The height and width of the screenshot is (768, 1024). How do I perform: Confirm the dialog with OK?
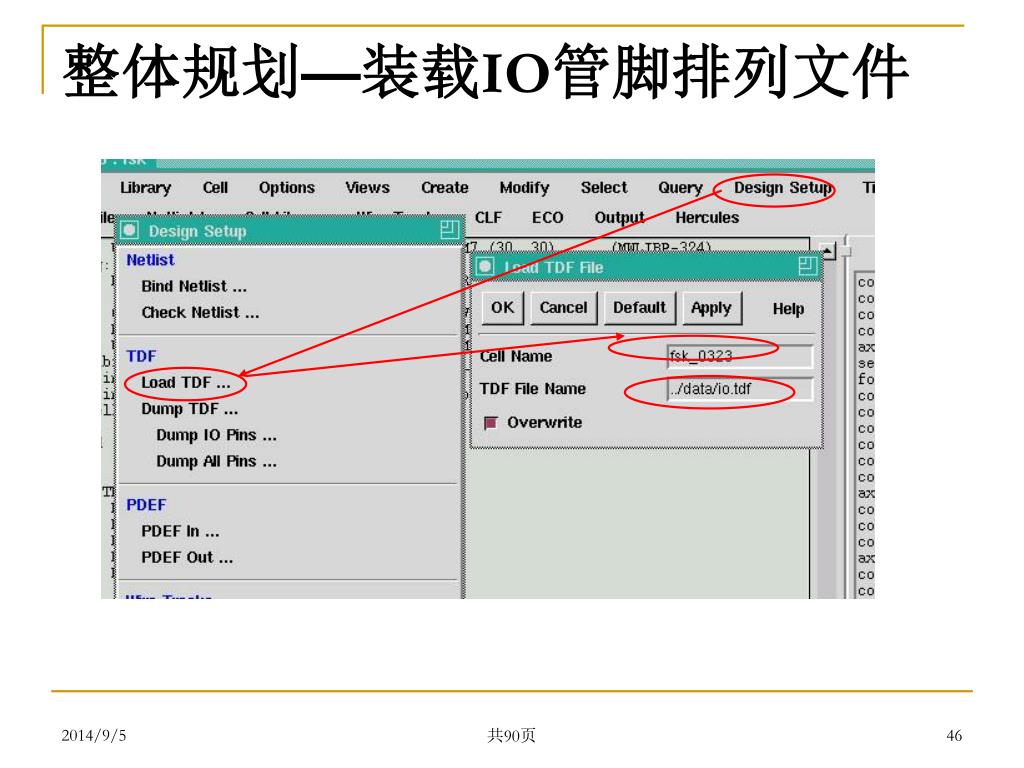click(x=502, y=308)
